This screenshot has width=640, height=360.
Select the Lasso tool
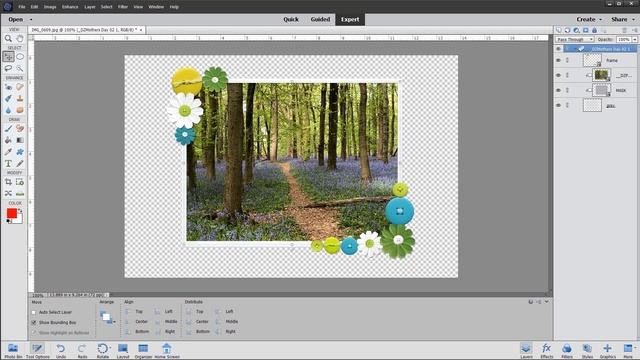tap(8, 68)
